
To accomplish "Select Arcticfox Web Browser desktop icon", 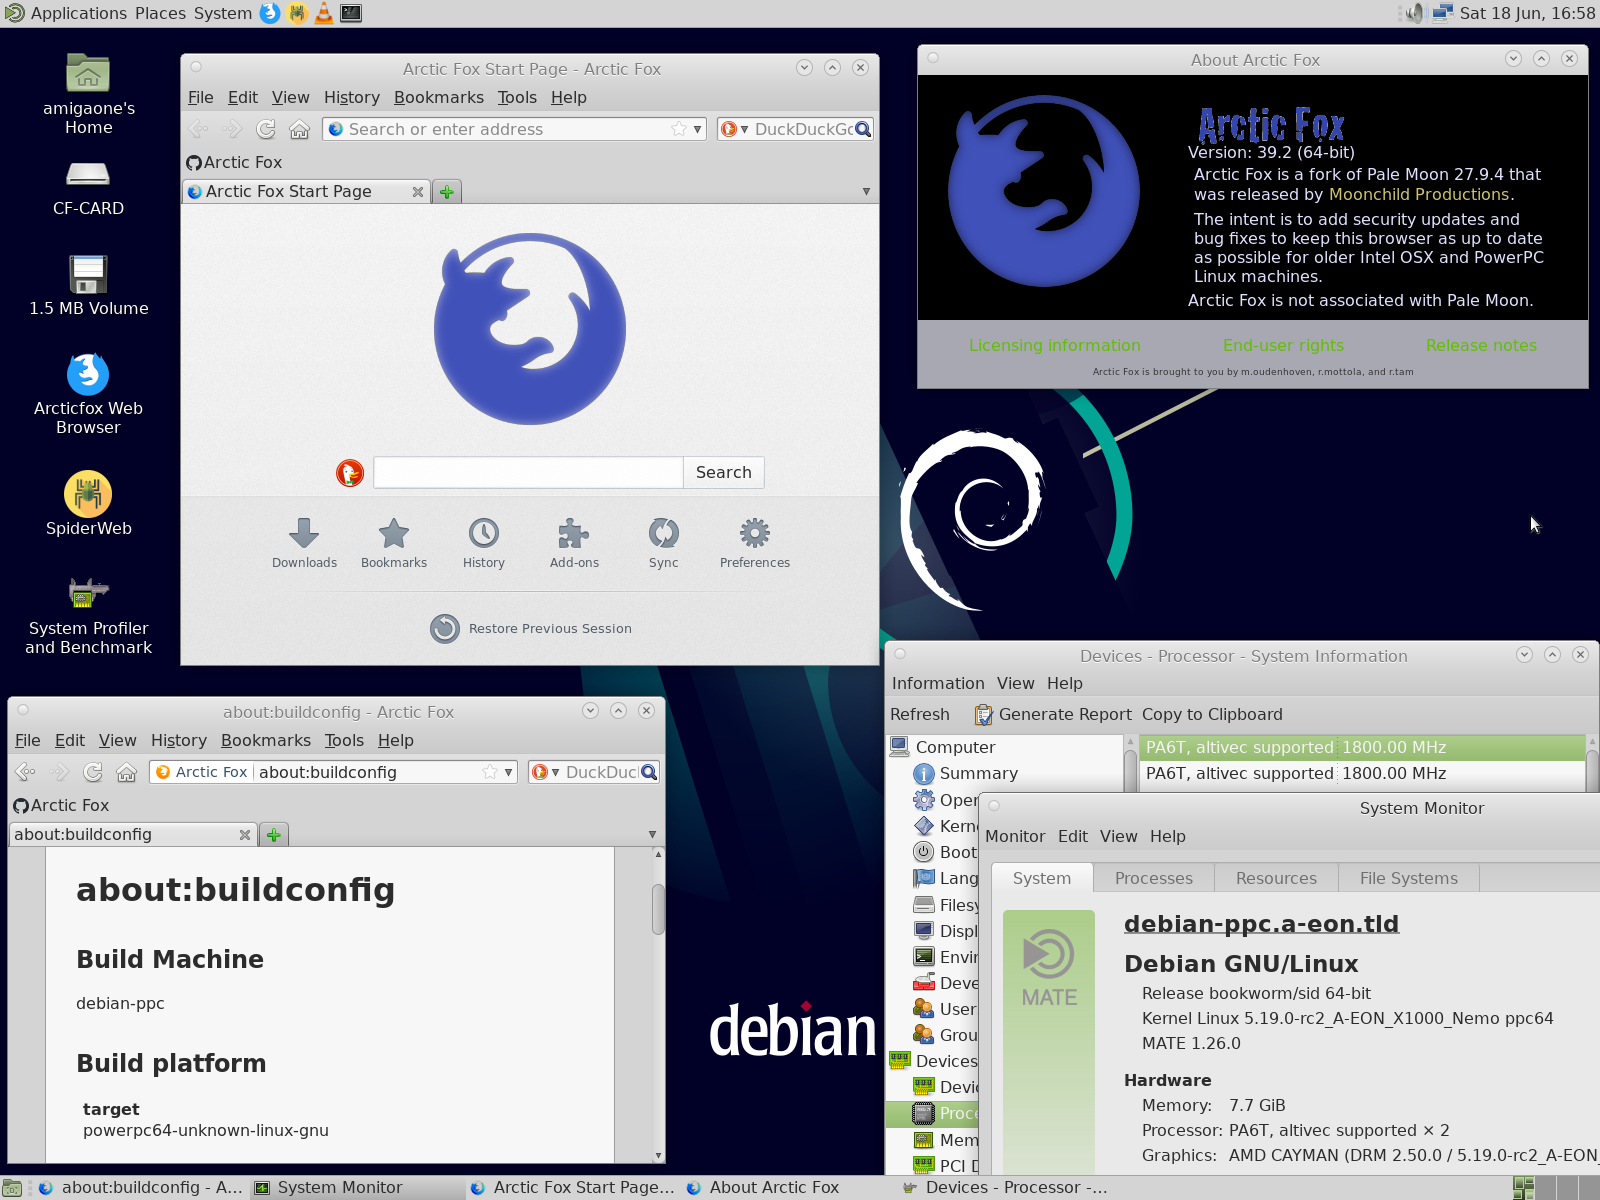I will click(x=88, y=394).
